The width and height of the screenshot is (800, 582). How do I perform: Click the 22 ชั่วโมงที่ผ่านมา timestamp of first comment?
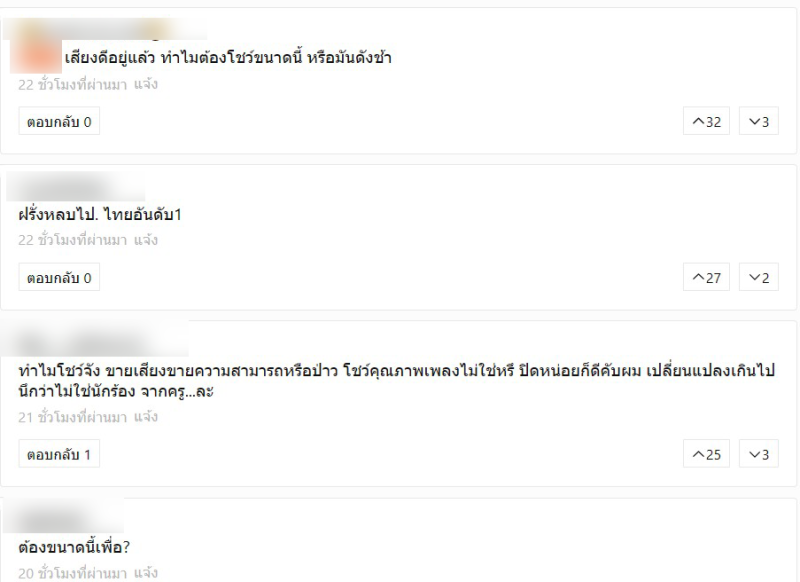coord(72,85)
